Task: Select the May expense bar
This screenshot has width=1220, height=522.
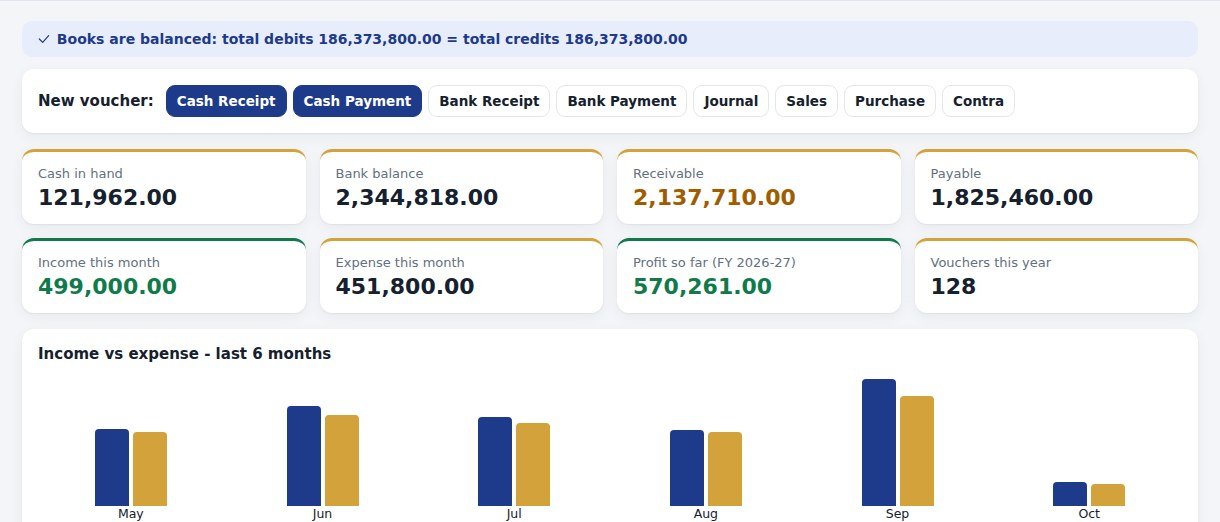Action: pos(150,469)
